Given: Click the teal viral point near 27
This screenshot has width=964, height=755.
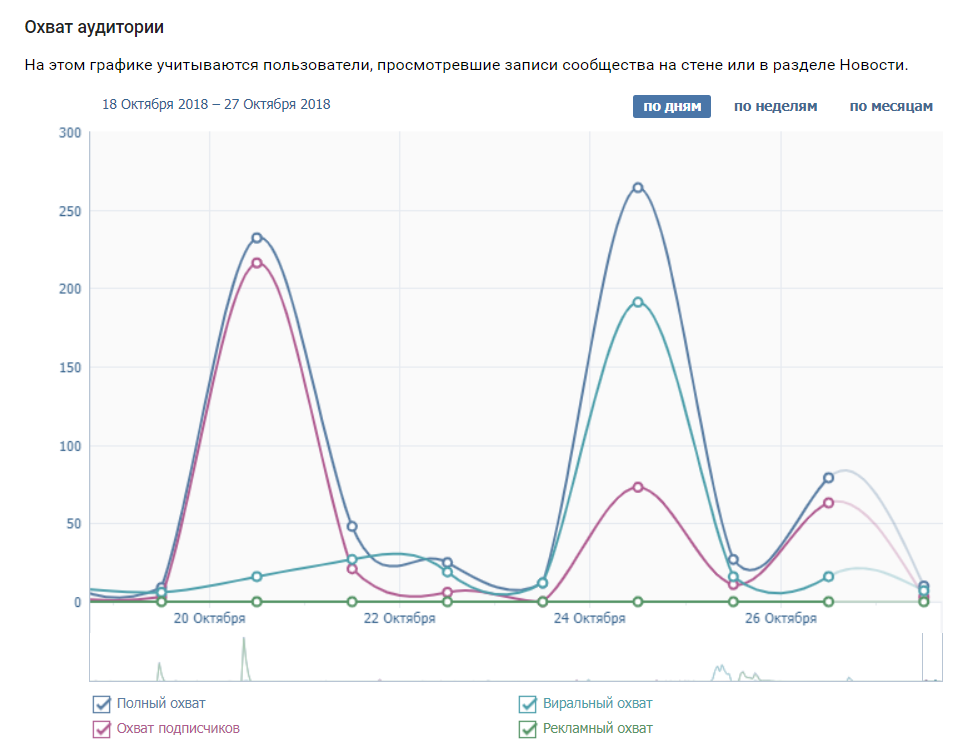Looking at the screenshot, I should click(x=352, y=559).
